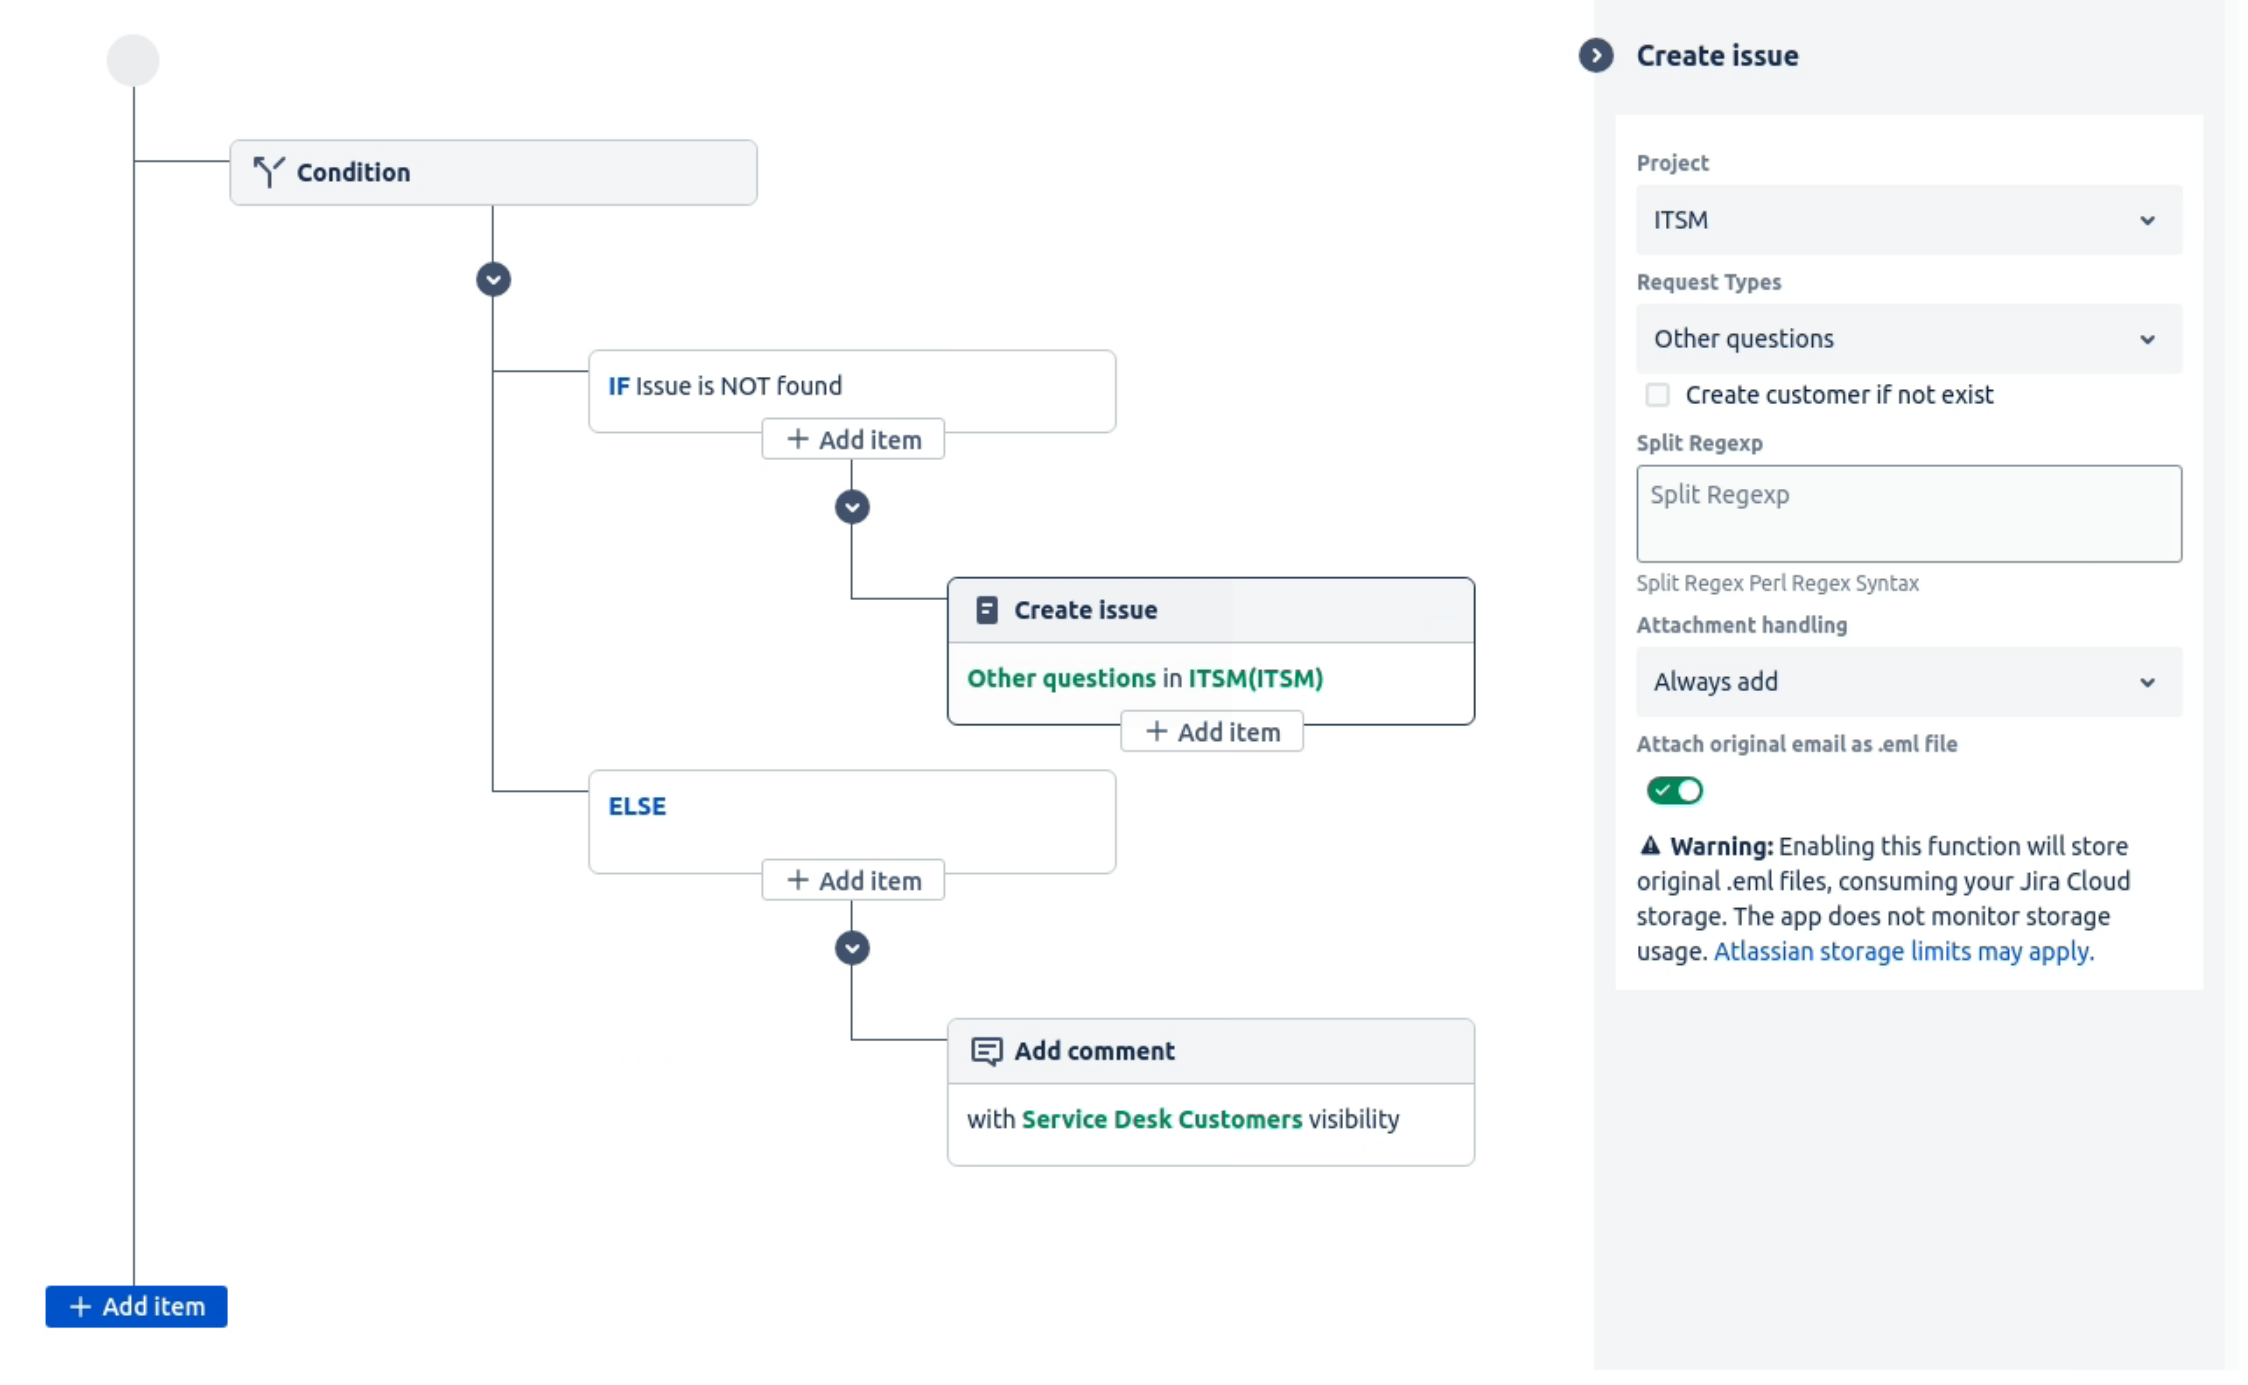Click the Create issue node document icon
The width and height of the screenshot is (2248, 1385).
[986, 610]
